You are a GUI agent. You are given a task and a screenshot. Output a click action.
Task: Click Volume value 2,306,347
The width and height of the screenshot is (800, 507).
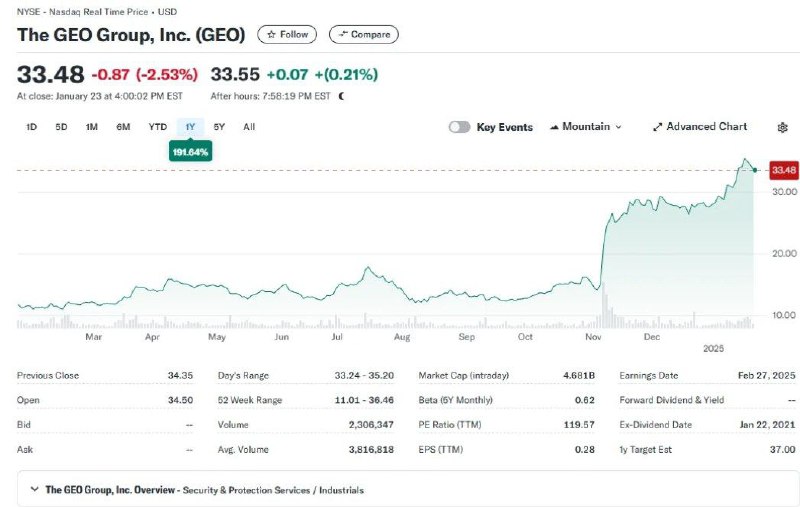(x=371, y=424)
